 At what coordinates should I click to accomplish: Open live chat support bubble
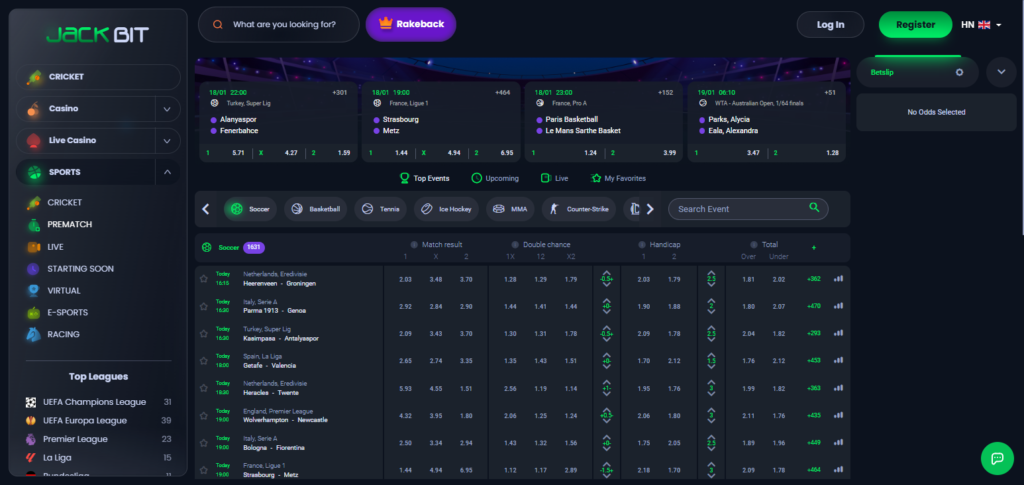(x=997, y=458)
